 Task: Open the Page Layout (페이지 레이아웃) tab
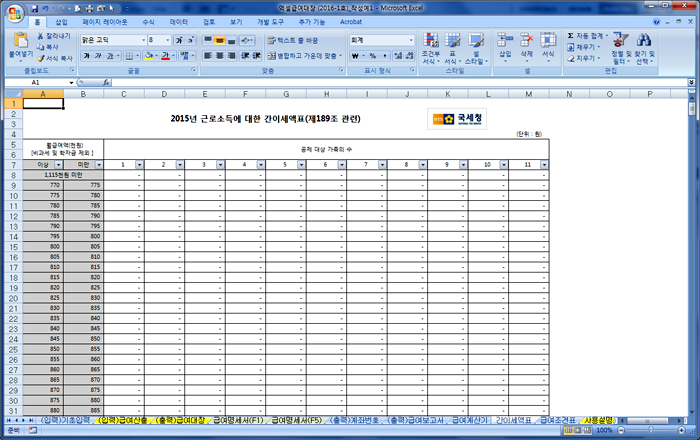[104, 22]
